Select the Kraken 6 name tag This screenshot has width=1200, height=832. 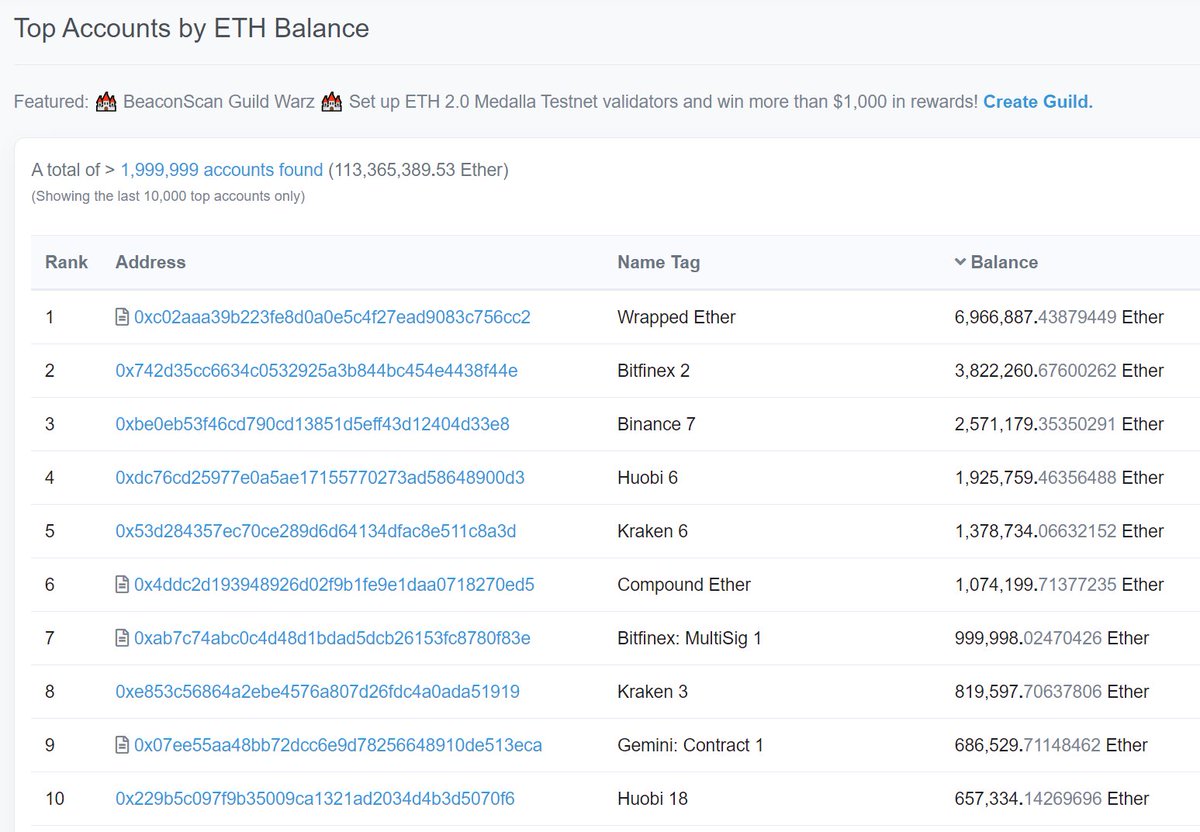[x=653, y=531]
